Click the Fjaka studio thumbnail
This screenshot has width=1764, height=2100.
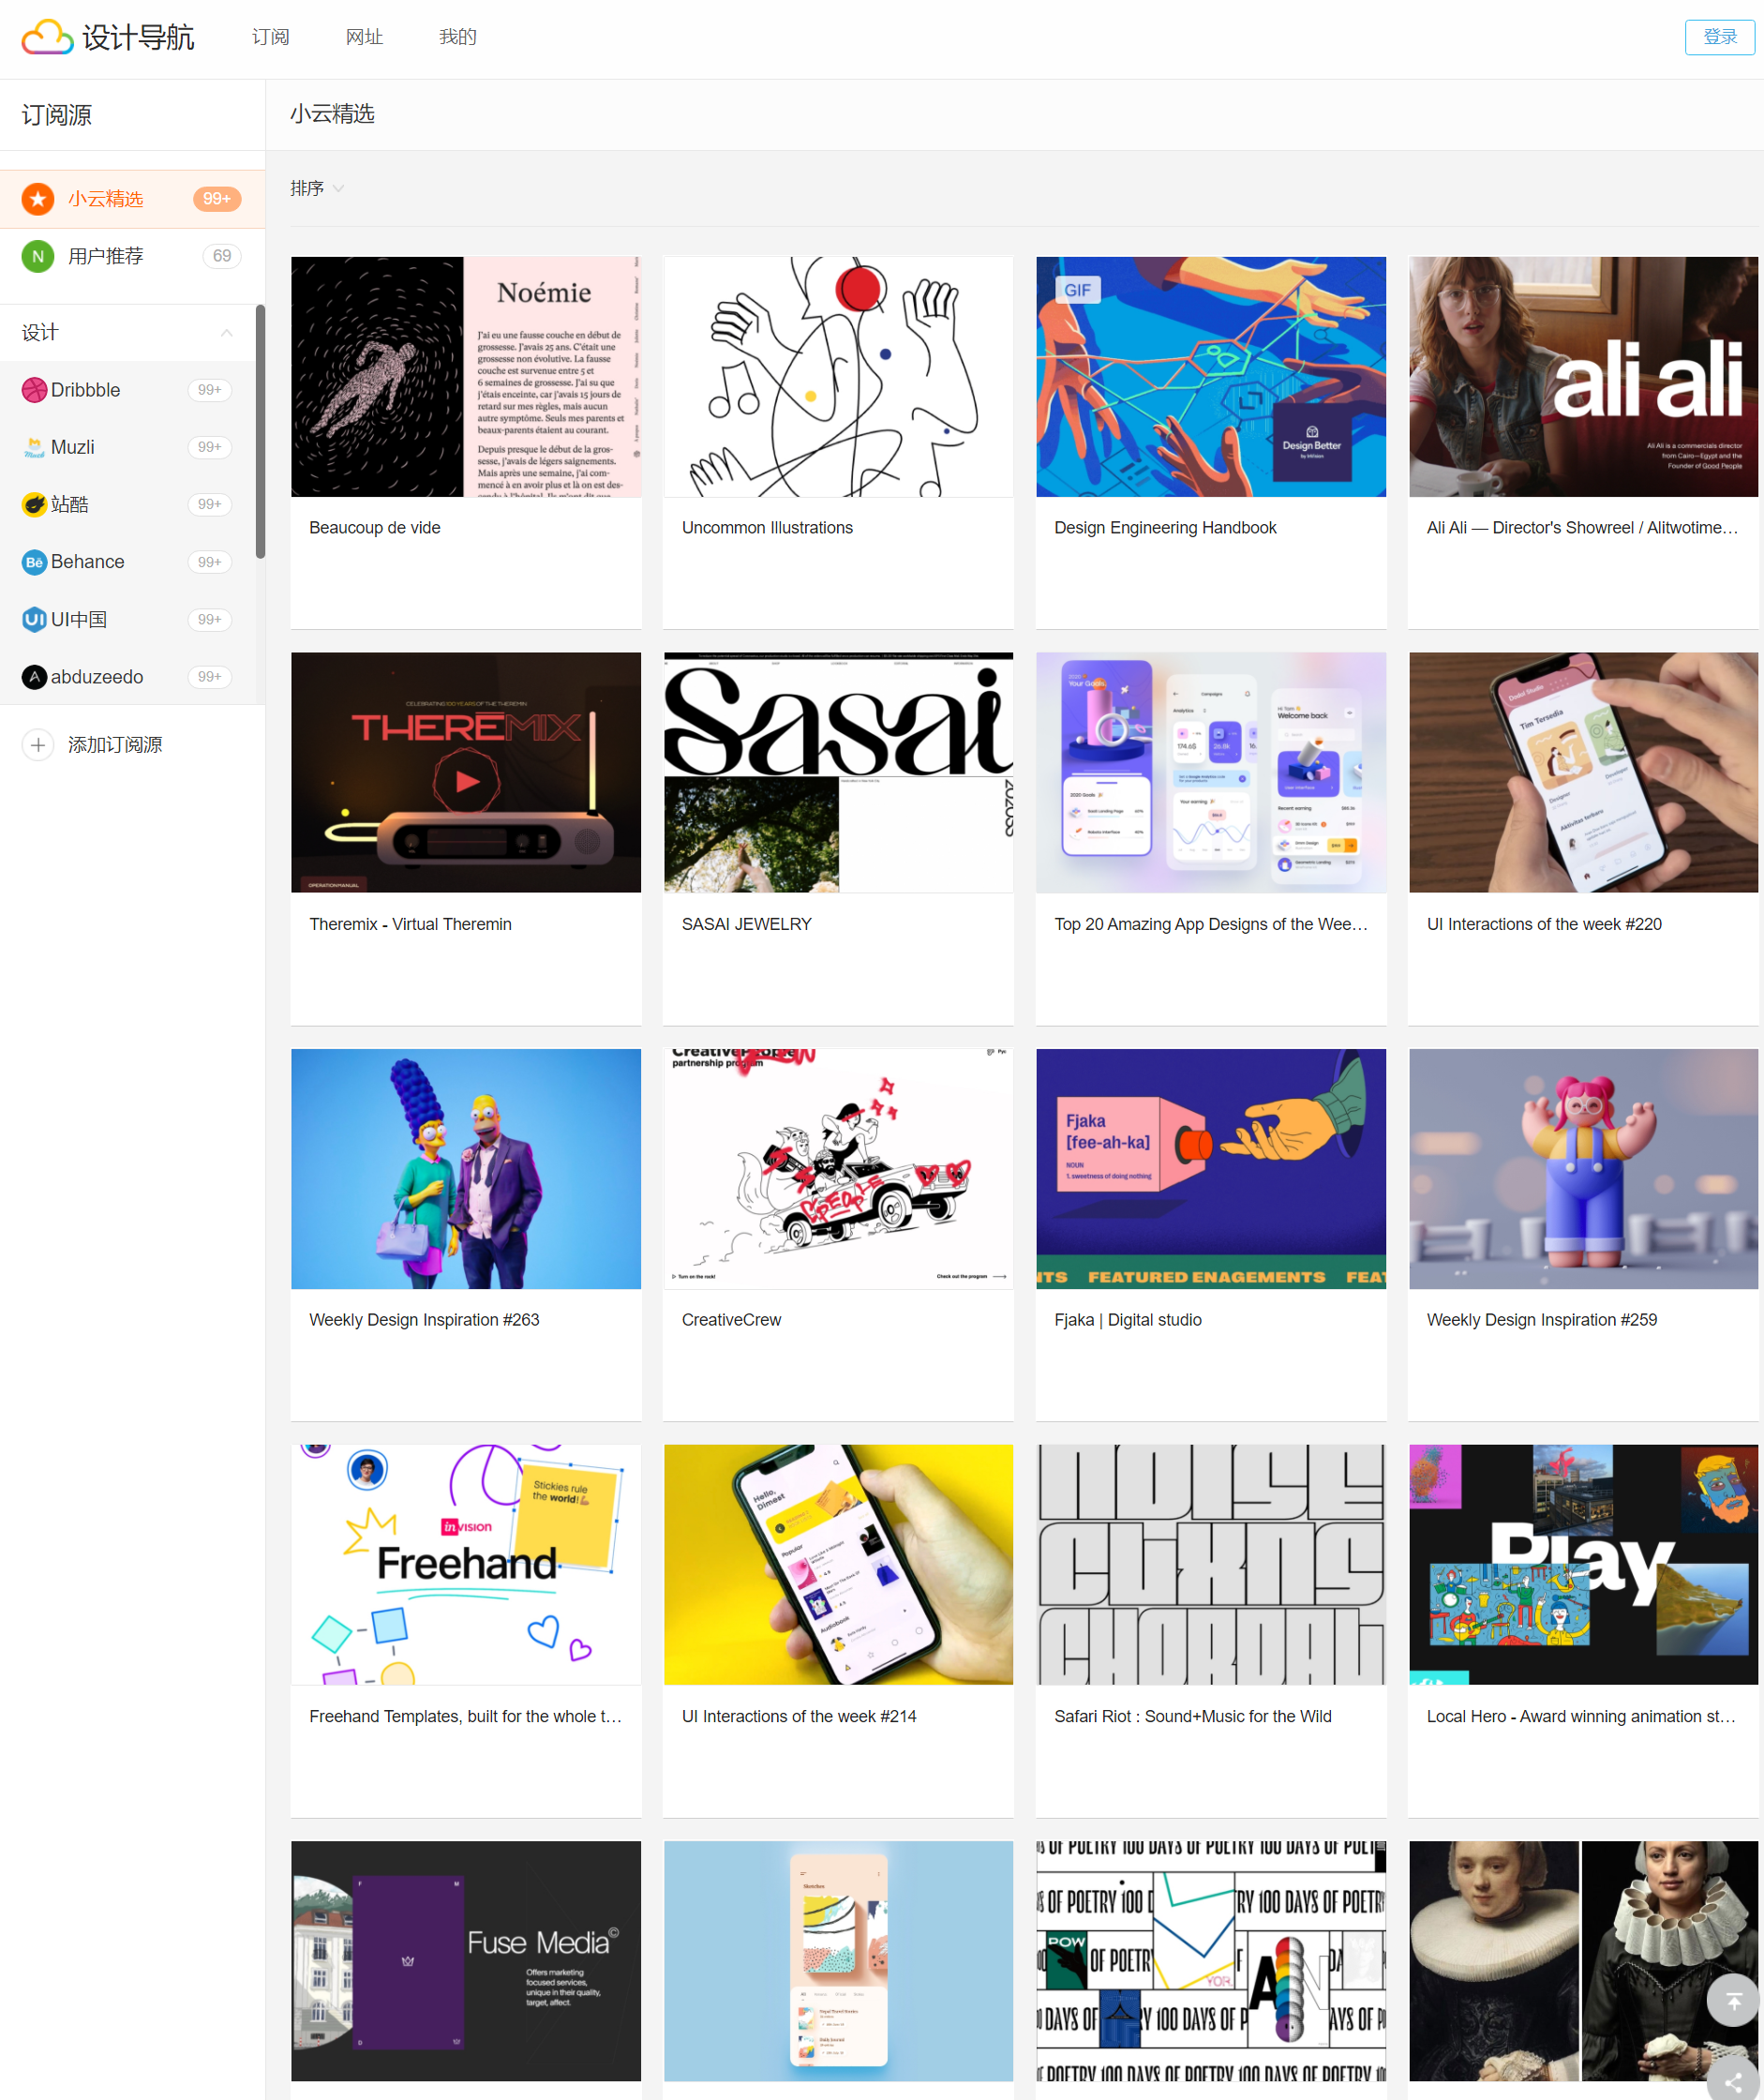click(x=1211, y=1169)
